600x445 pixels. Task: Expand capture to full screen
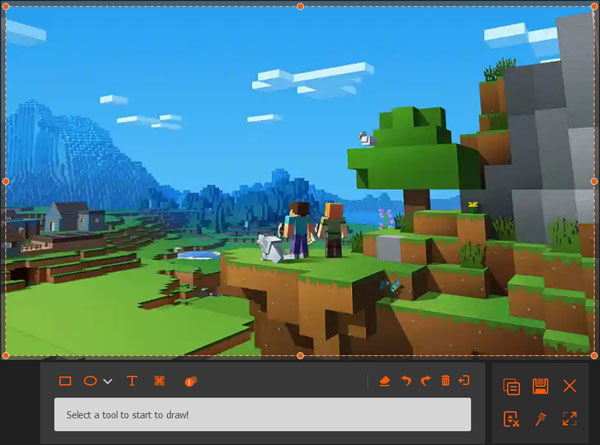tap(570, 419)
